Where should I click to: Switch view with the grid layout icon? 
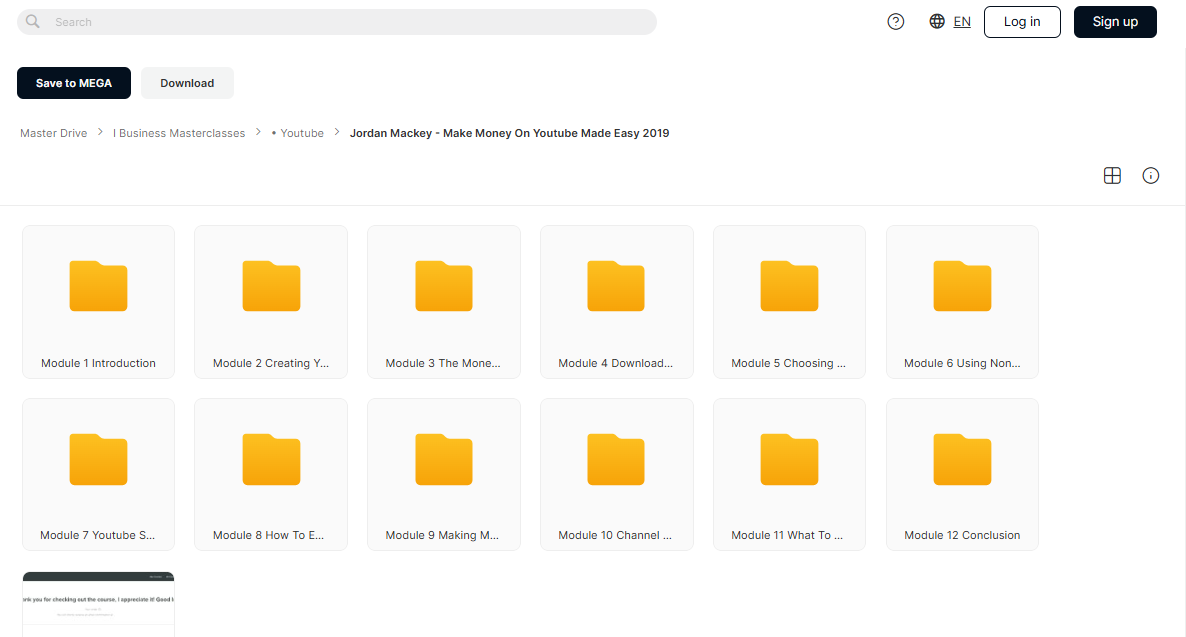click(x=1112, y=176)
